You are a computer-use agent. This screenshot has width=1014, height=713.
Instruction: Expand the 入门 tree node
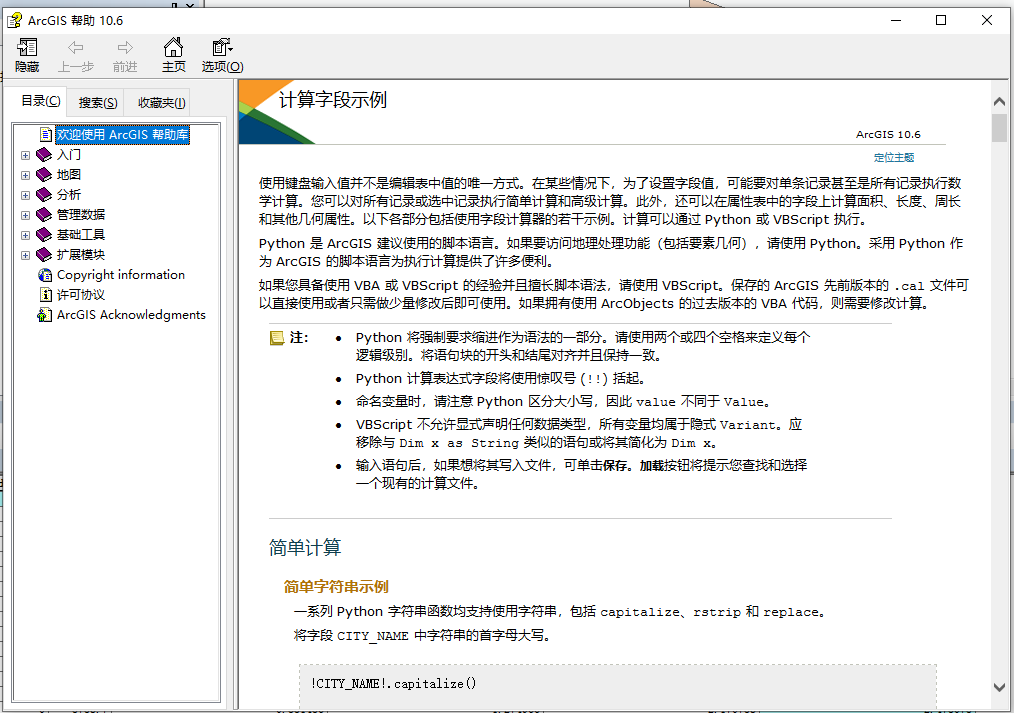click(25, 155)
